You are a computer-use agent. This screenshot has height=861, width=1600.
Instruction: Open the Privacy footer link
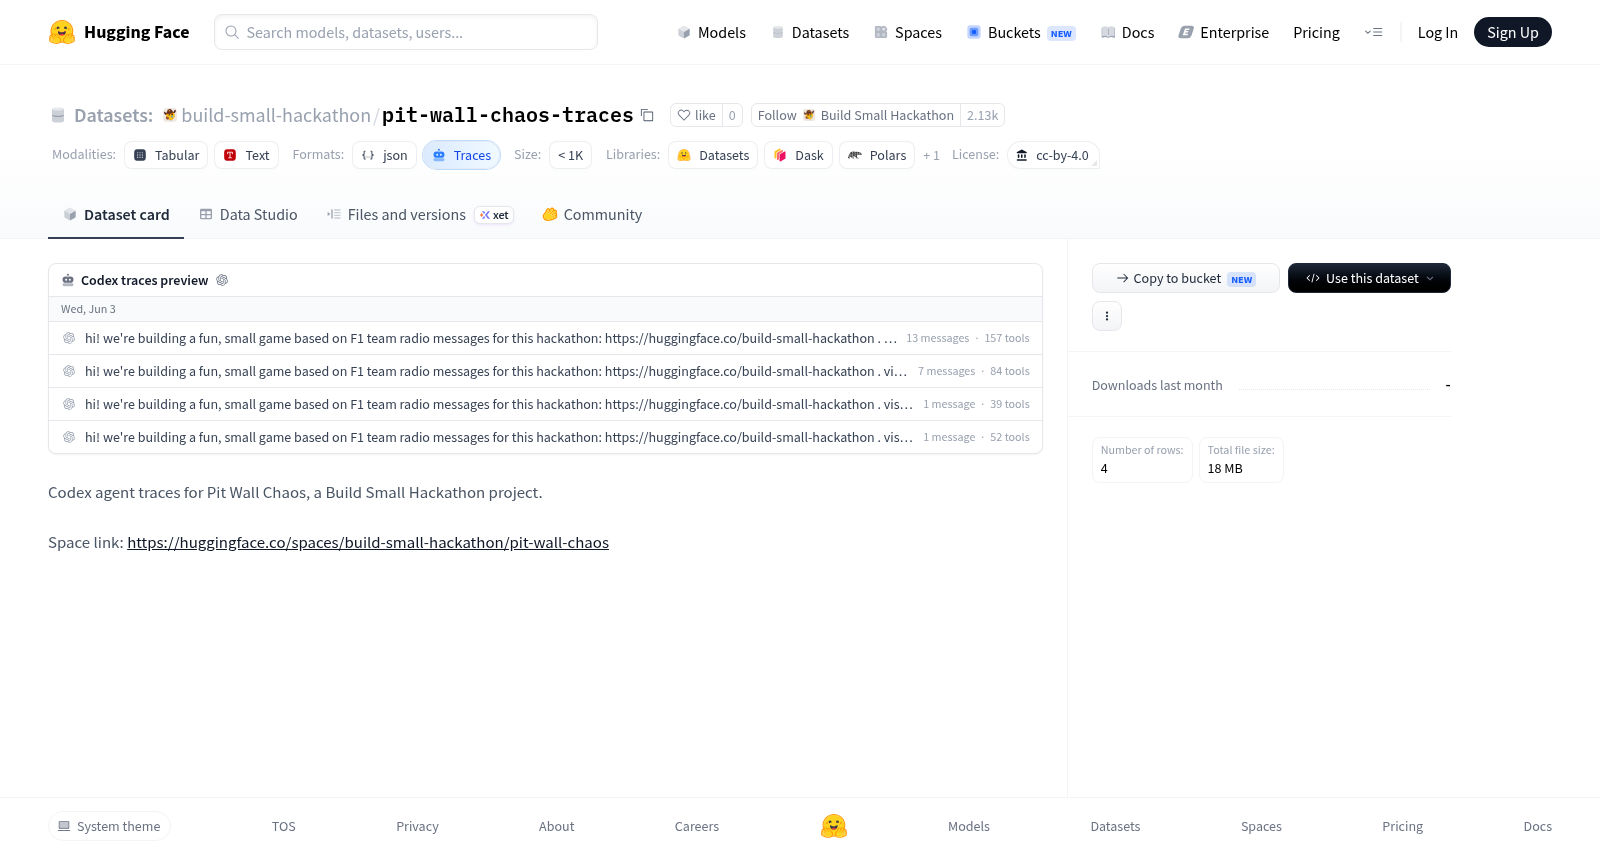coord(417,827)
